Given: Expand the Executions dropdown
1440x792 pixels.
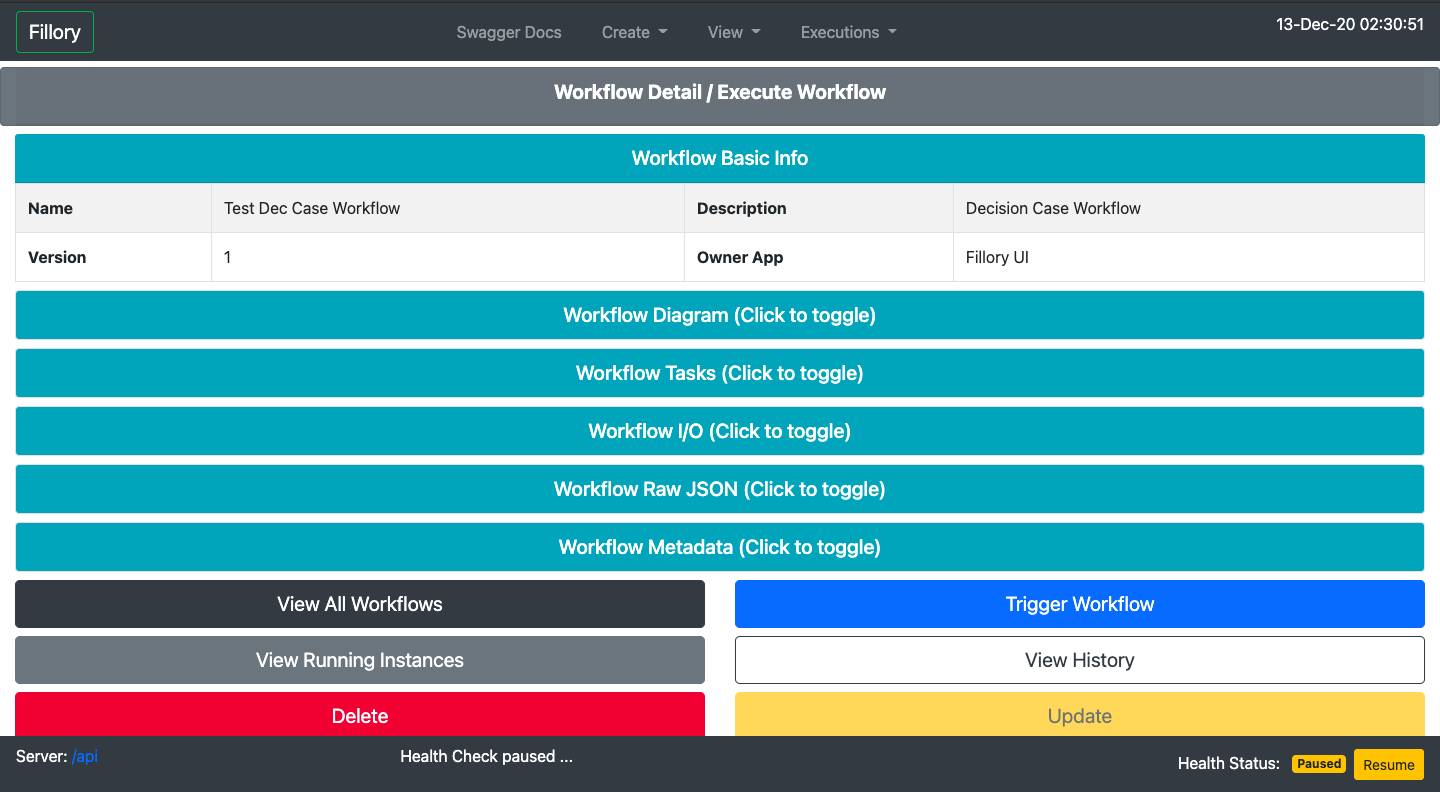Looking at the screenshot, I should [847, 32].
